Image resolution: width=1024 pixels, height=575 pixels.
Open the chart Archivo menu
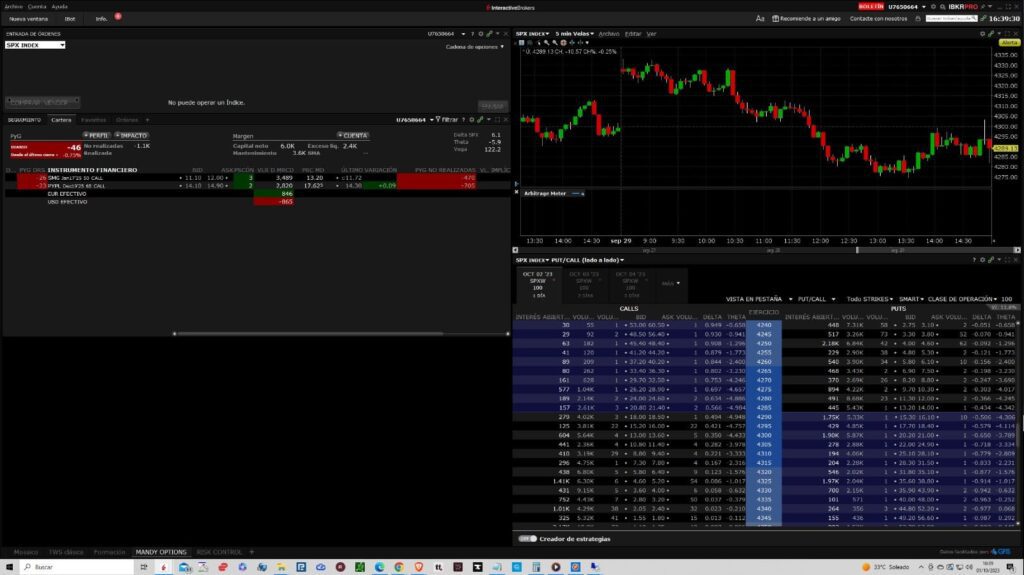click(609, 34)
